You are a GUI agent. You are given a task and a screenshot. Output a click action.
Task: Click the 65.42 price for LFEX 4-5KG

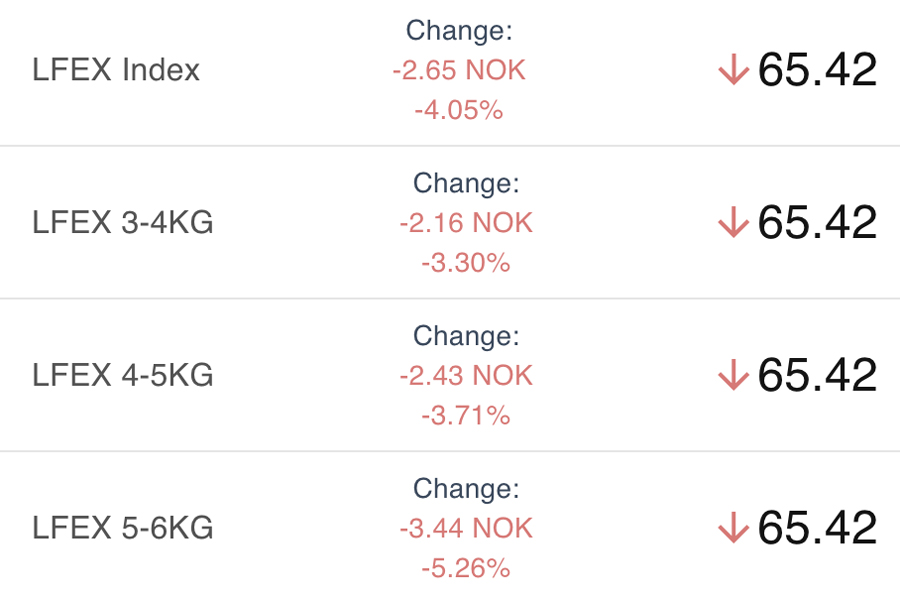tap(817, 376)
